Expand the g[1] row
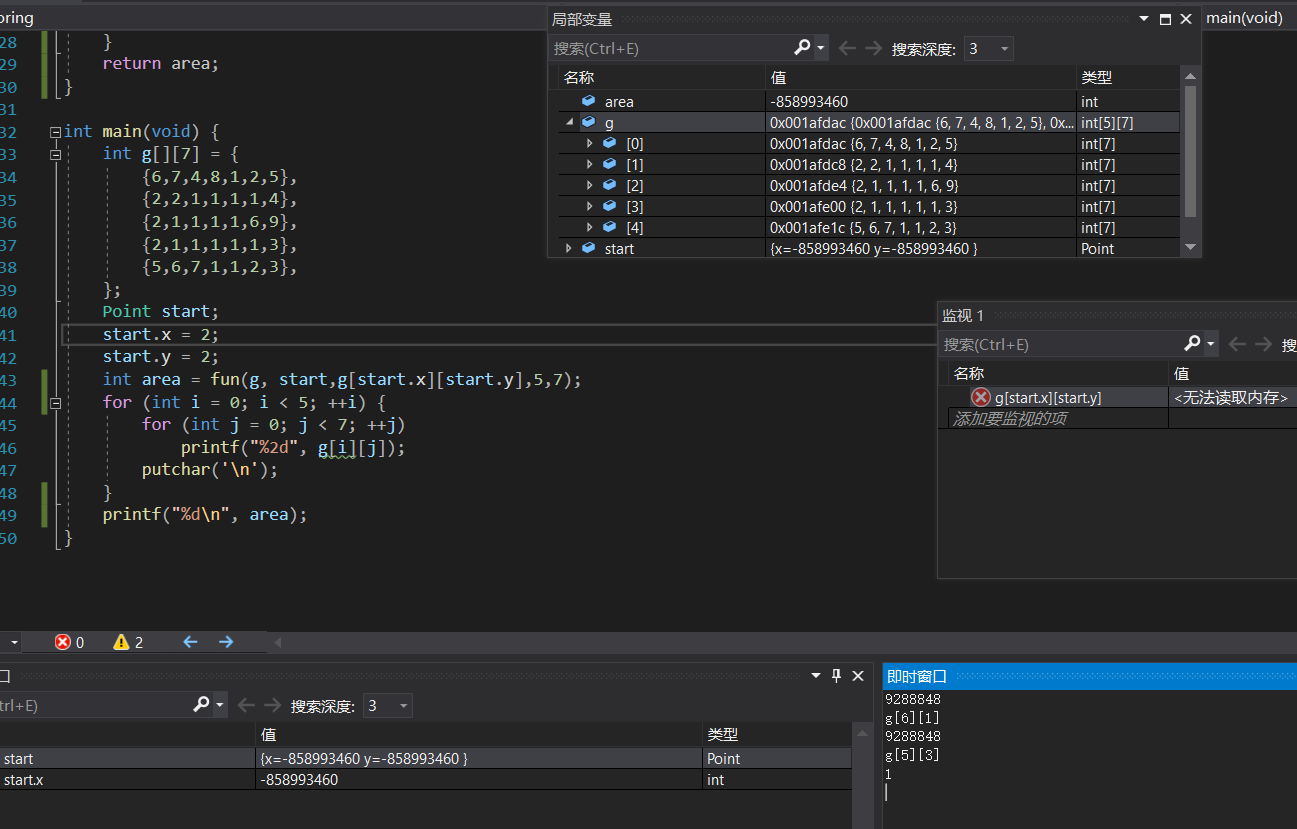1297x829 pixels. 590,164
